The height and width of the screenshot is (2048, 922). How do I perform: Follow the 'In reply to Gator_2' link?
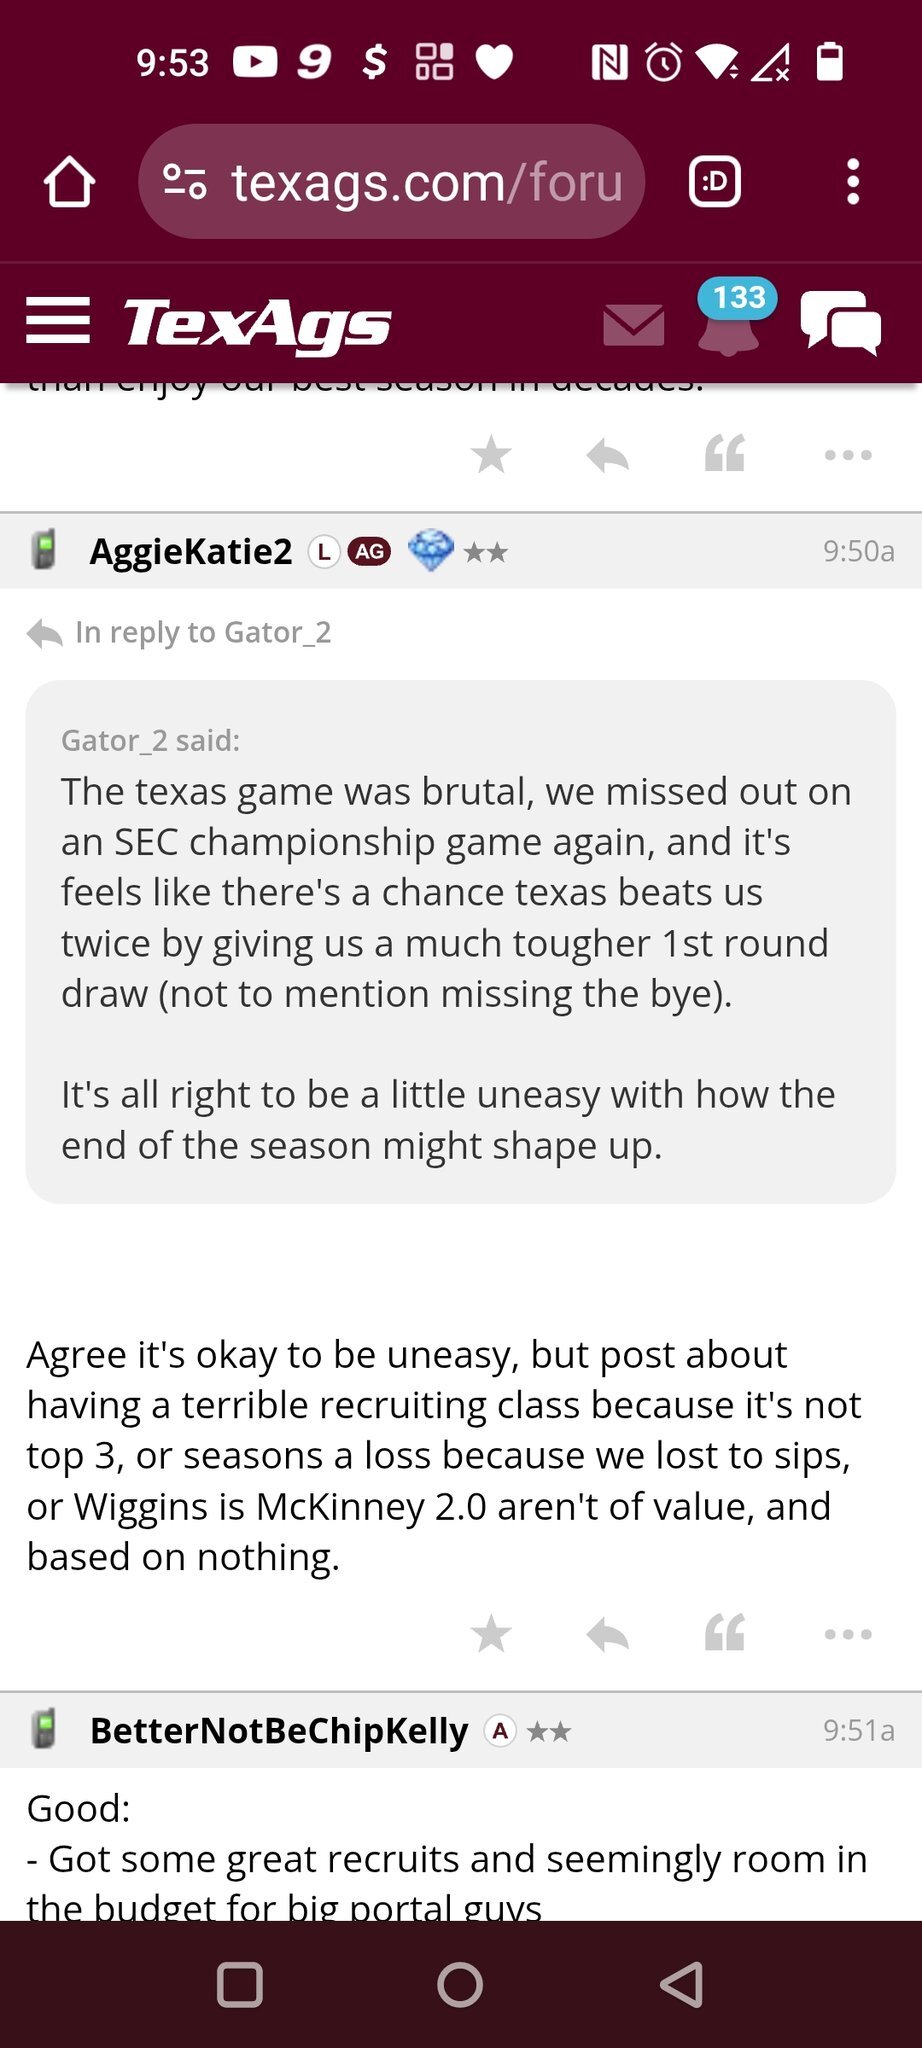point(202,632)
